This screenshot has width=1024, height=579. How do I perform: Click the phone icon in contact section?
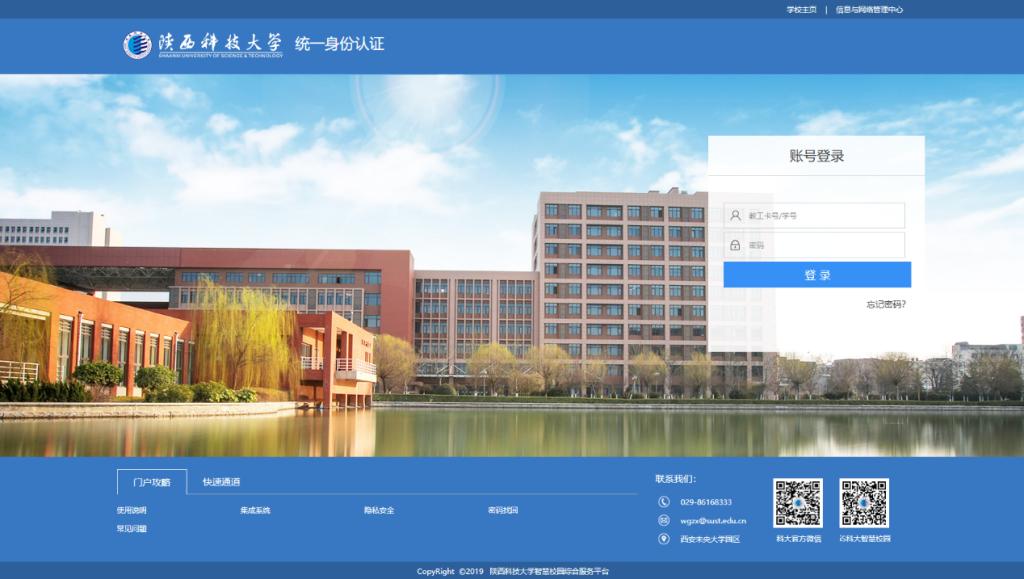[664, 502]
